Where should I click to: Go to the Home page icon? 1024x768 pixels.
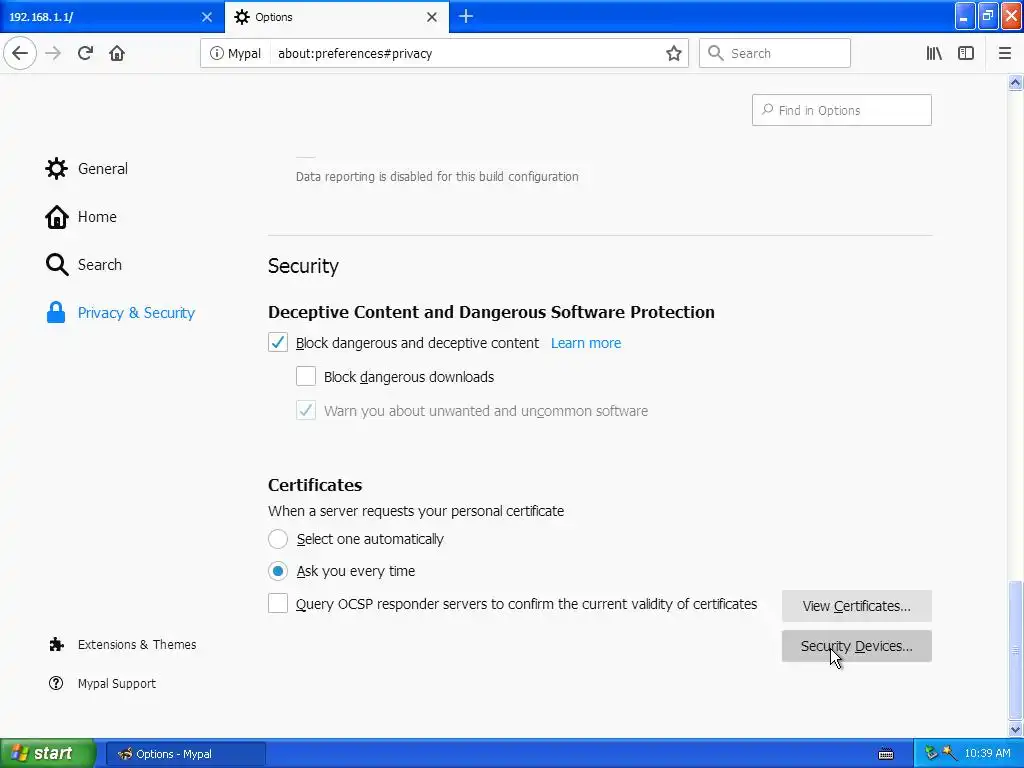[117, 53]
